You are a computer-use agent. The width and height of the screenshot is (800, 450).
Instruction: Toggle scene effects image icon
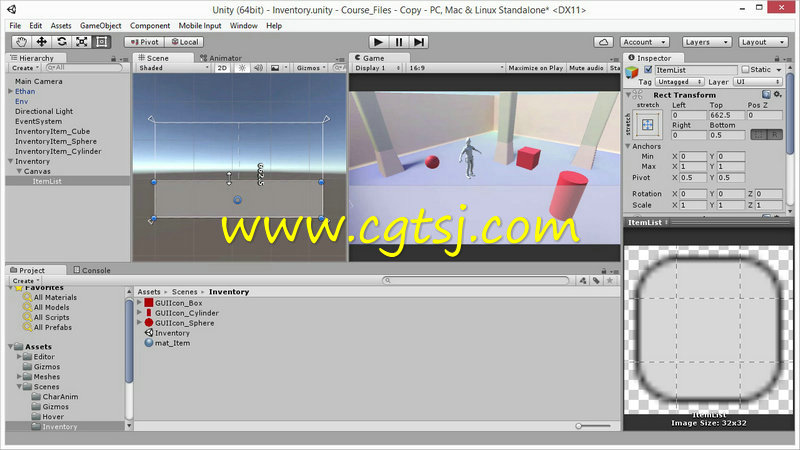[x=274, y=68]
